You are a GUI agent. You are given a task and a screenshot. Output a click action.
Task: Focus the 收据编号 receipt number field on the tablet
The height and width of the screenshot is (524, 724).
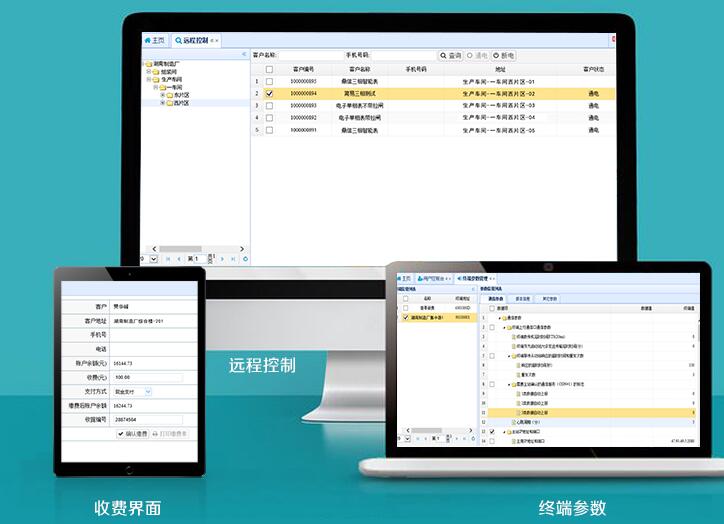[x=147, y=420]
